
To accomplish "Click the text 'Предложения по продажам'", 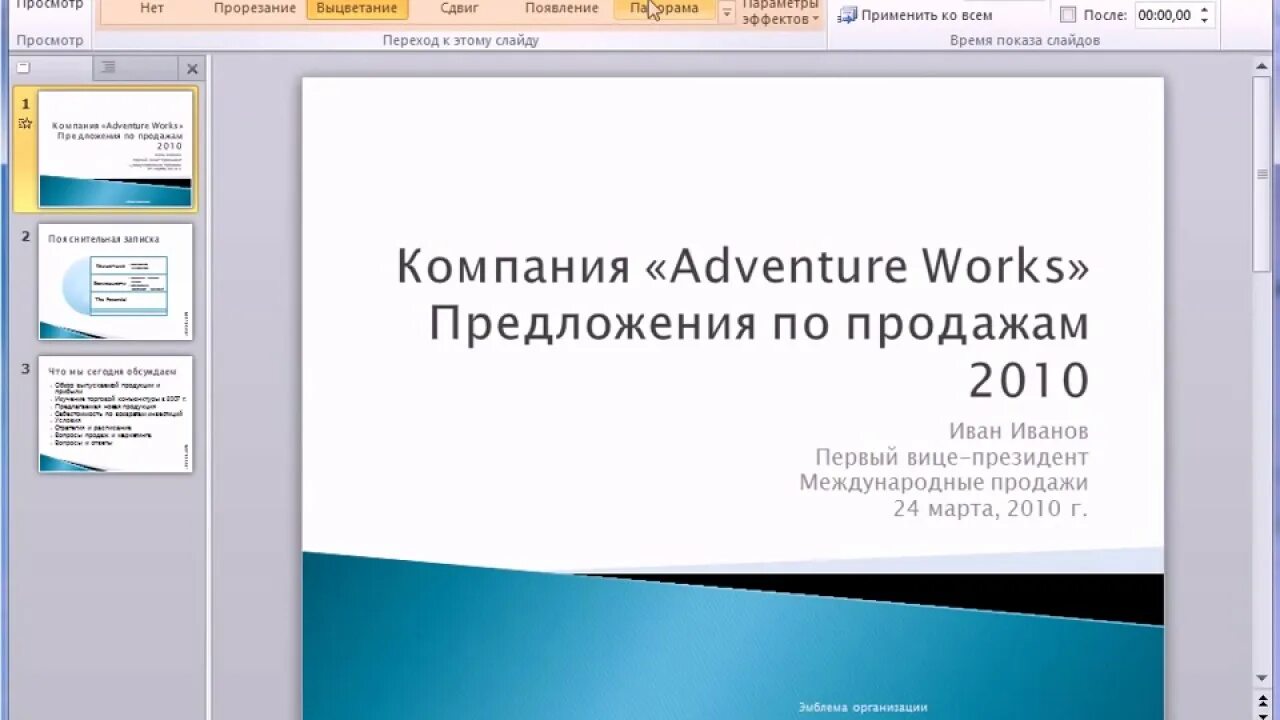I will [759, 323].
